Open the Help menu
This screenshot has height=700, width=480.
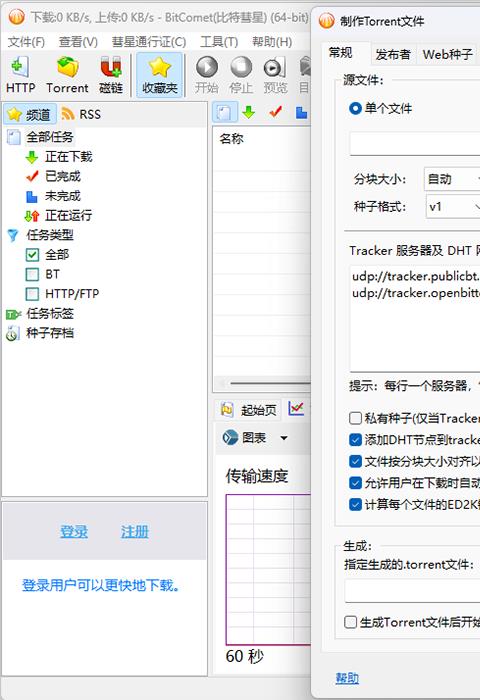point(272,42)
